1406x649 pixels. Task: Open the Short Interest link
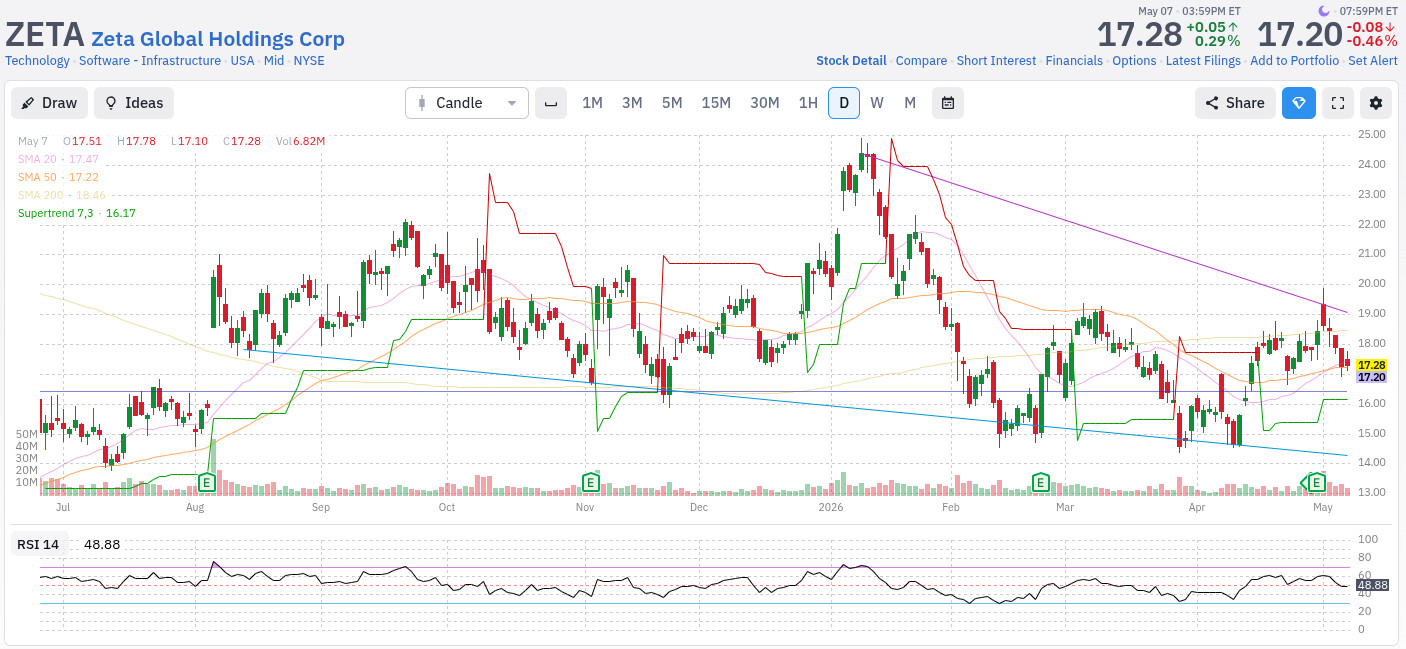point(996,61)
